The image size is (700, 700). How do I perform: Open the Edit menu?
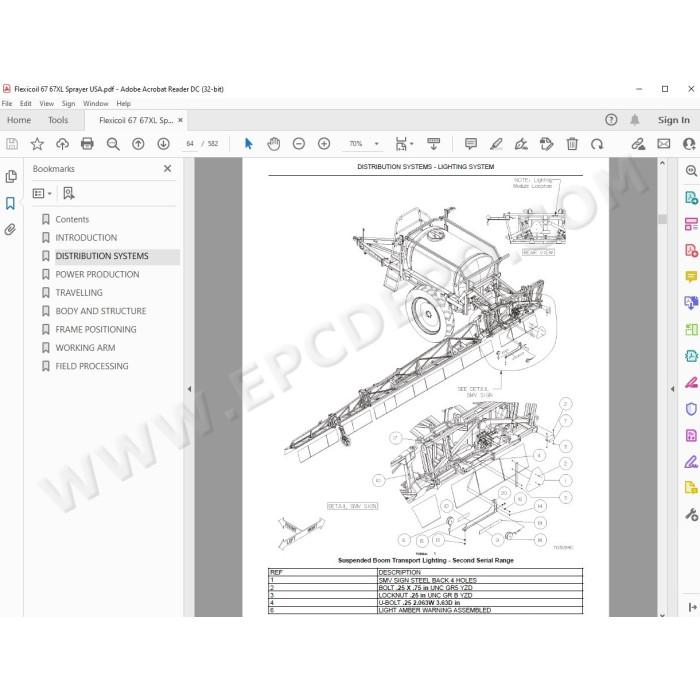coord(26,104)
